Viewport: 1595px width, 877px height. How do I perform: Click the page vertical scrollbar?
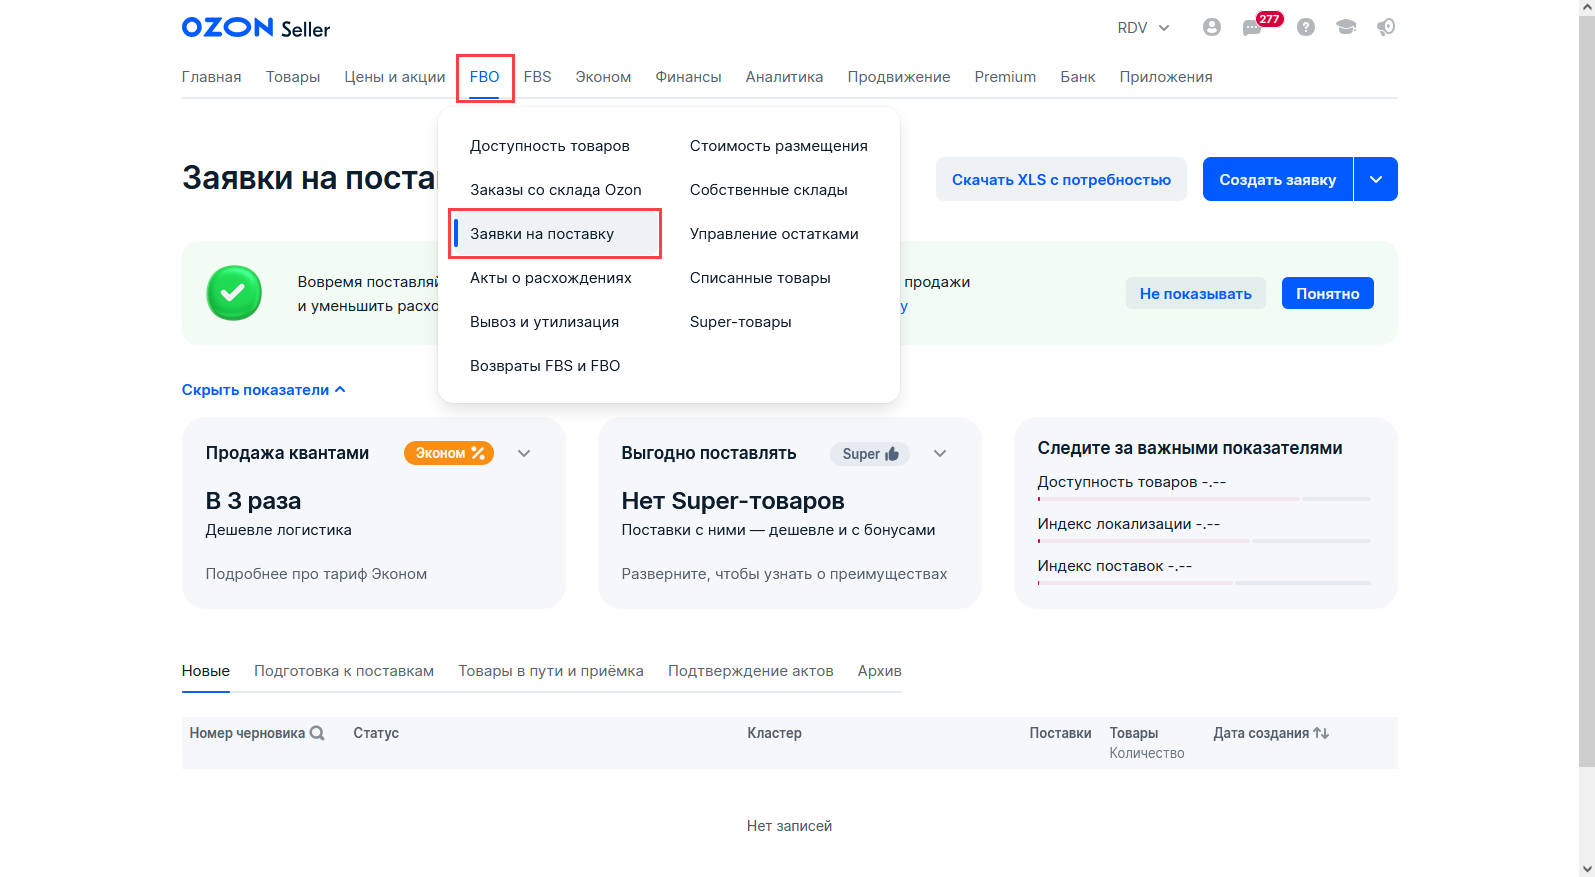(x=1586, y=400)
